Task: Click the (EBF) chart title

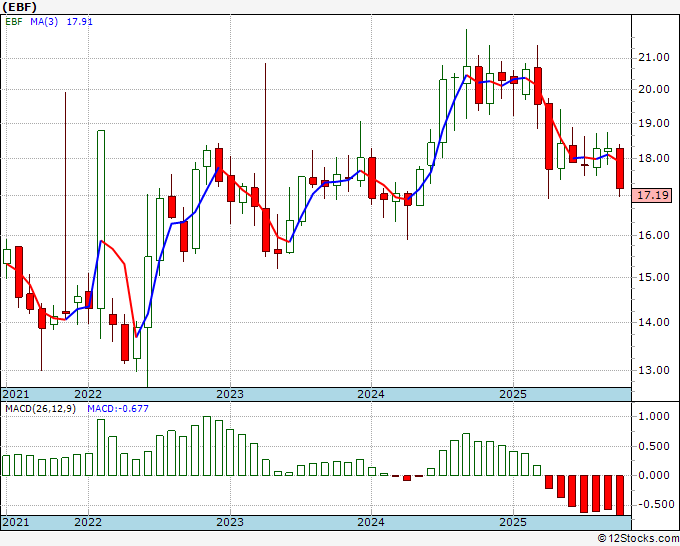Action: click(20, 7)
